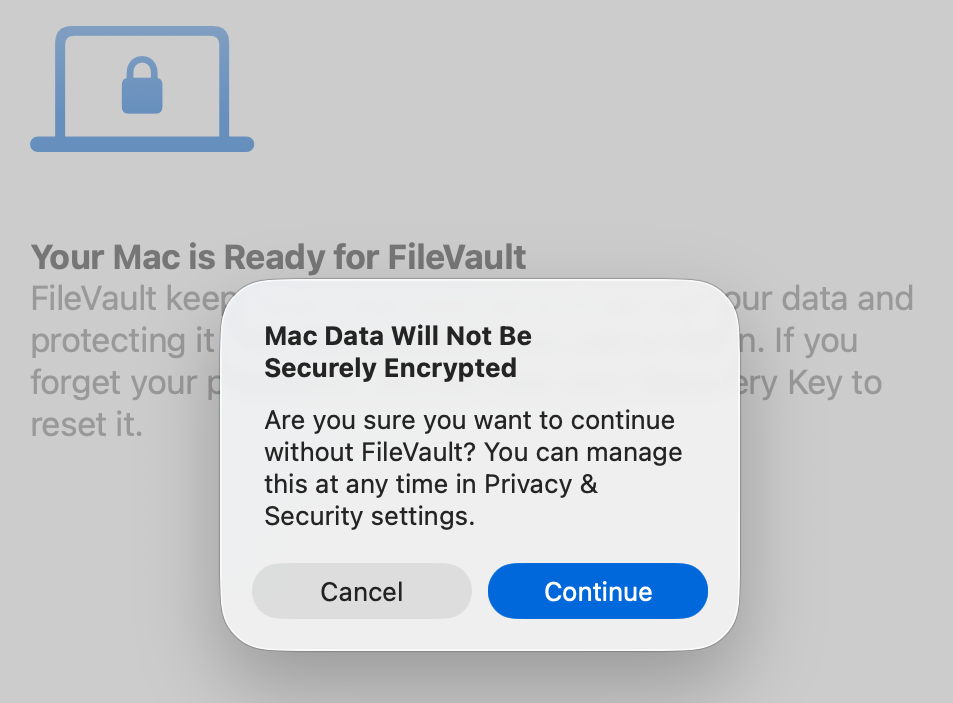Click the padlock inside the laptop icon
The image size is (953, 703).
142,86
